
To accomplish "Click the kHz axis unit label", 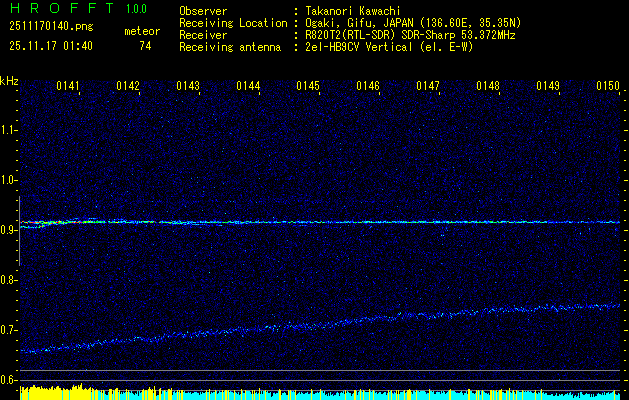I will click(x=9, y=81).
